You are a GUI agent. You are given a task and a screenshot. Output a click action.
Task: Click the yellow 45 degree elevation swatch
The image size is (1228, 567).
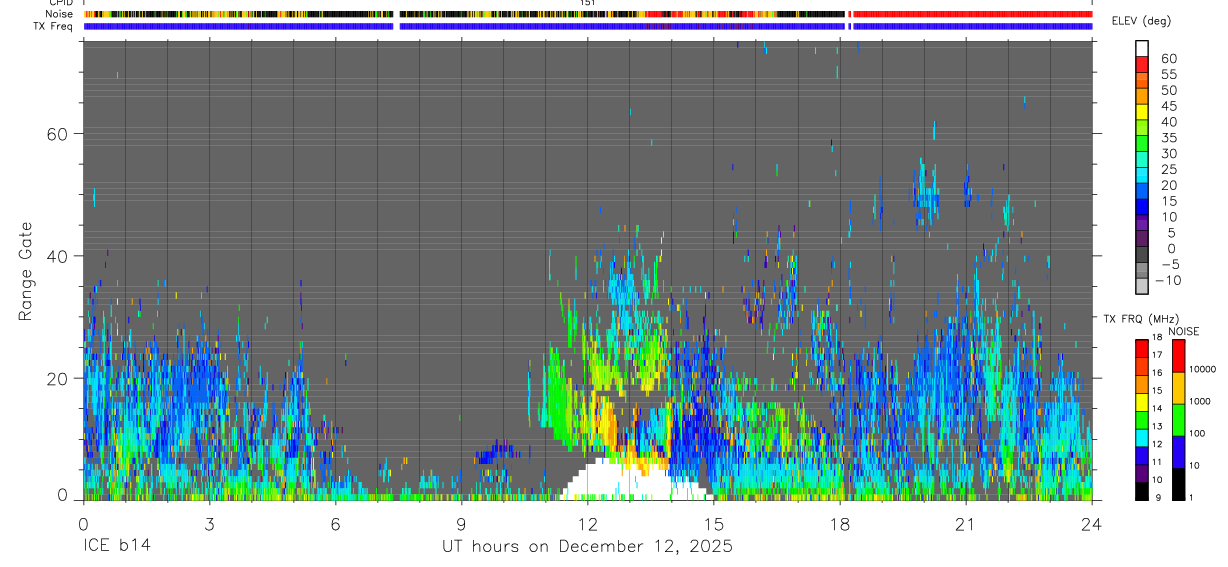pyautogui.click(x=1141, y=112)
